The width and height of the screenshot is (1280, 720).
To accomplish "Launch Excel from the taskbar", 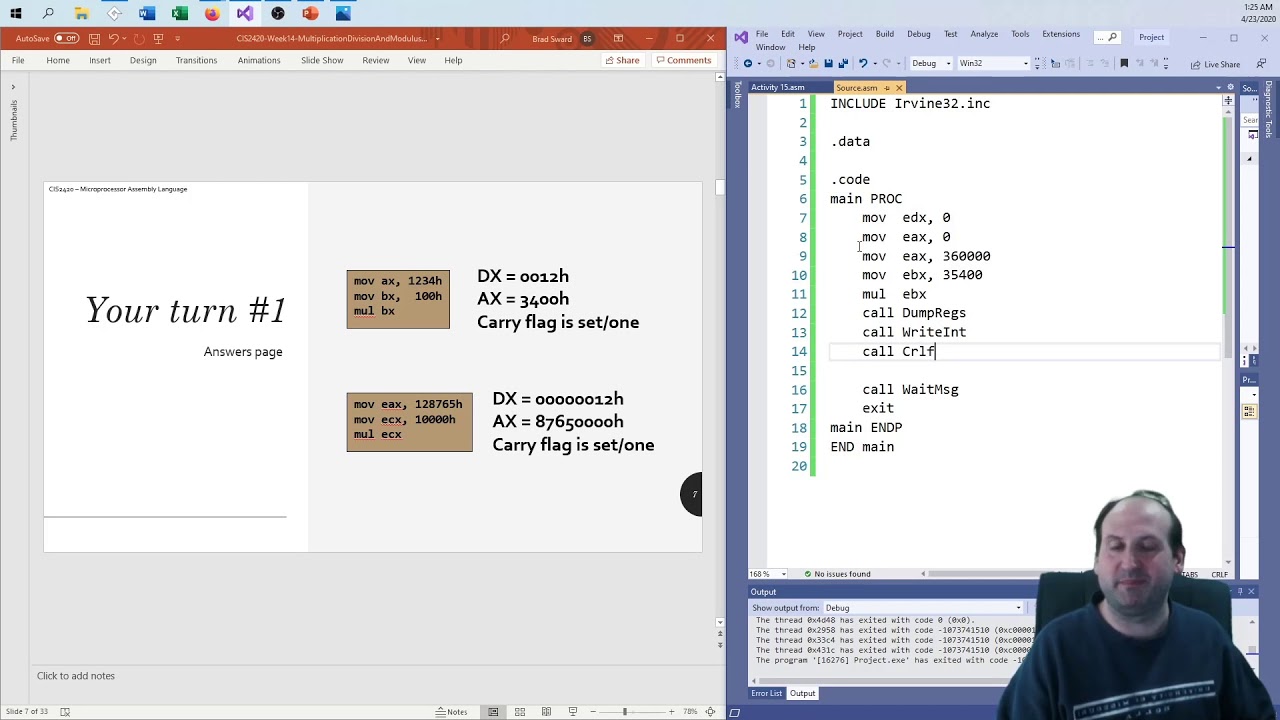I will [x=179, y=14].
